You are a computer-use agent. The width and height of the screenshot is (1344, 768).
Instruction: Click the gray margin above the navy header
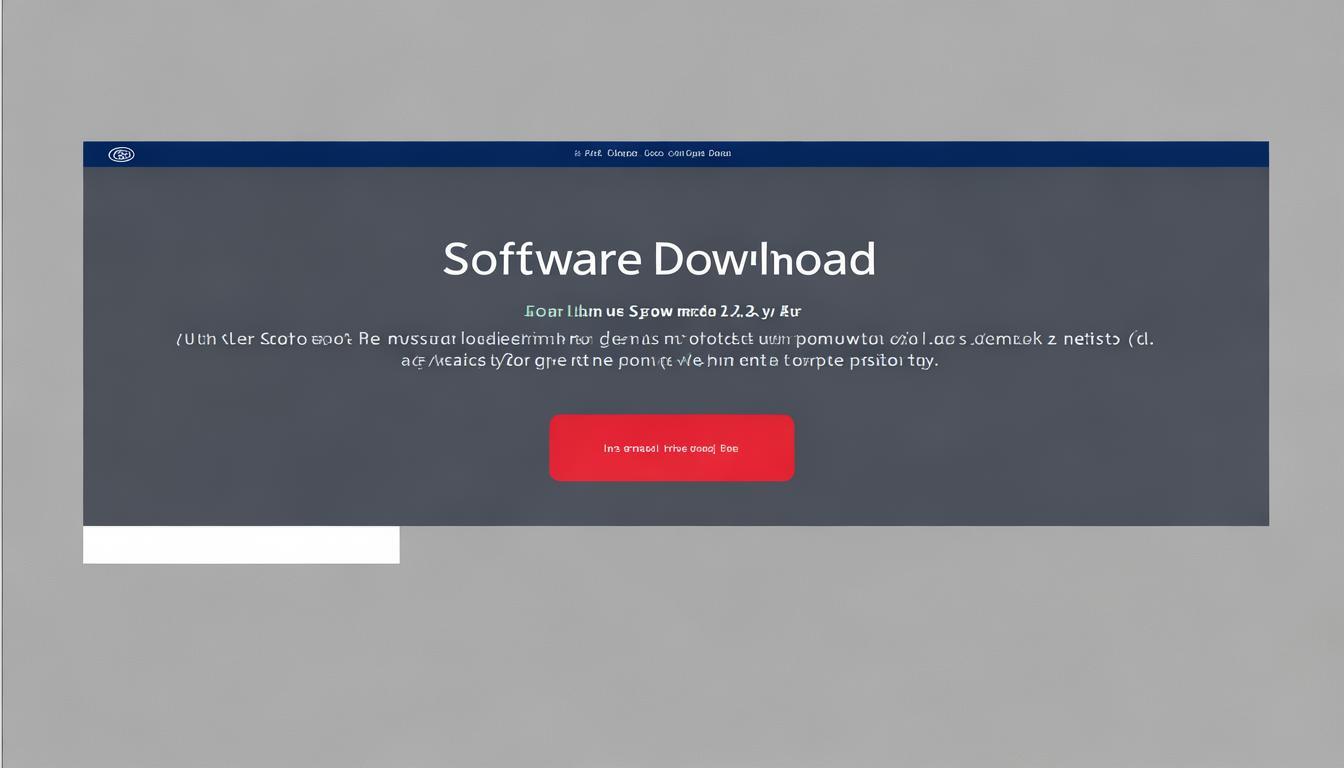pos(670,70)
